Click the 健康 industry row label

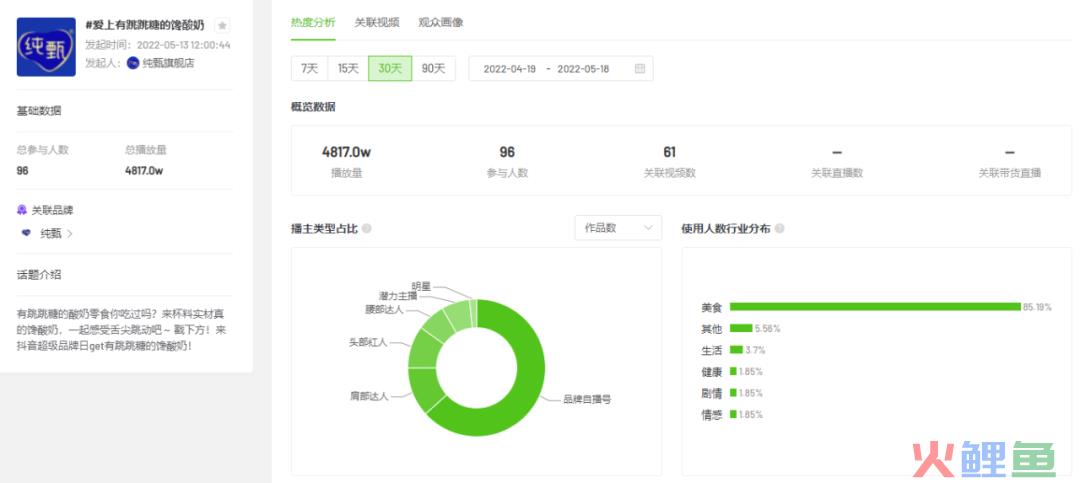pyautogui.click(x=712, y=372)
